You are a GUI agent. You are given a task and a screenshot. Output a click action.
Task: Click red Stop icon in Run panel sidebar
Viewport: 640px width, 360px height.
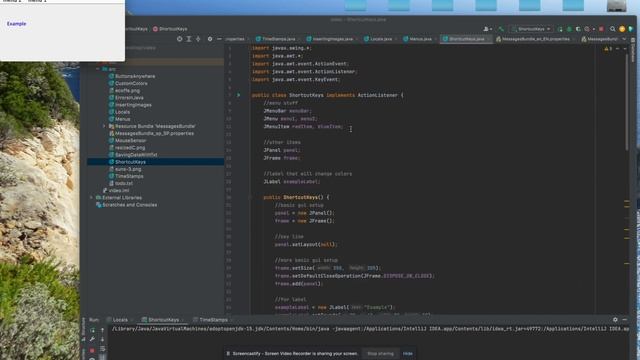coord(92,350)
